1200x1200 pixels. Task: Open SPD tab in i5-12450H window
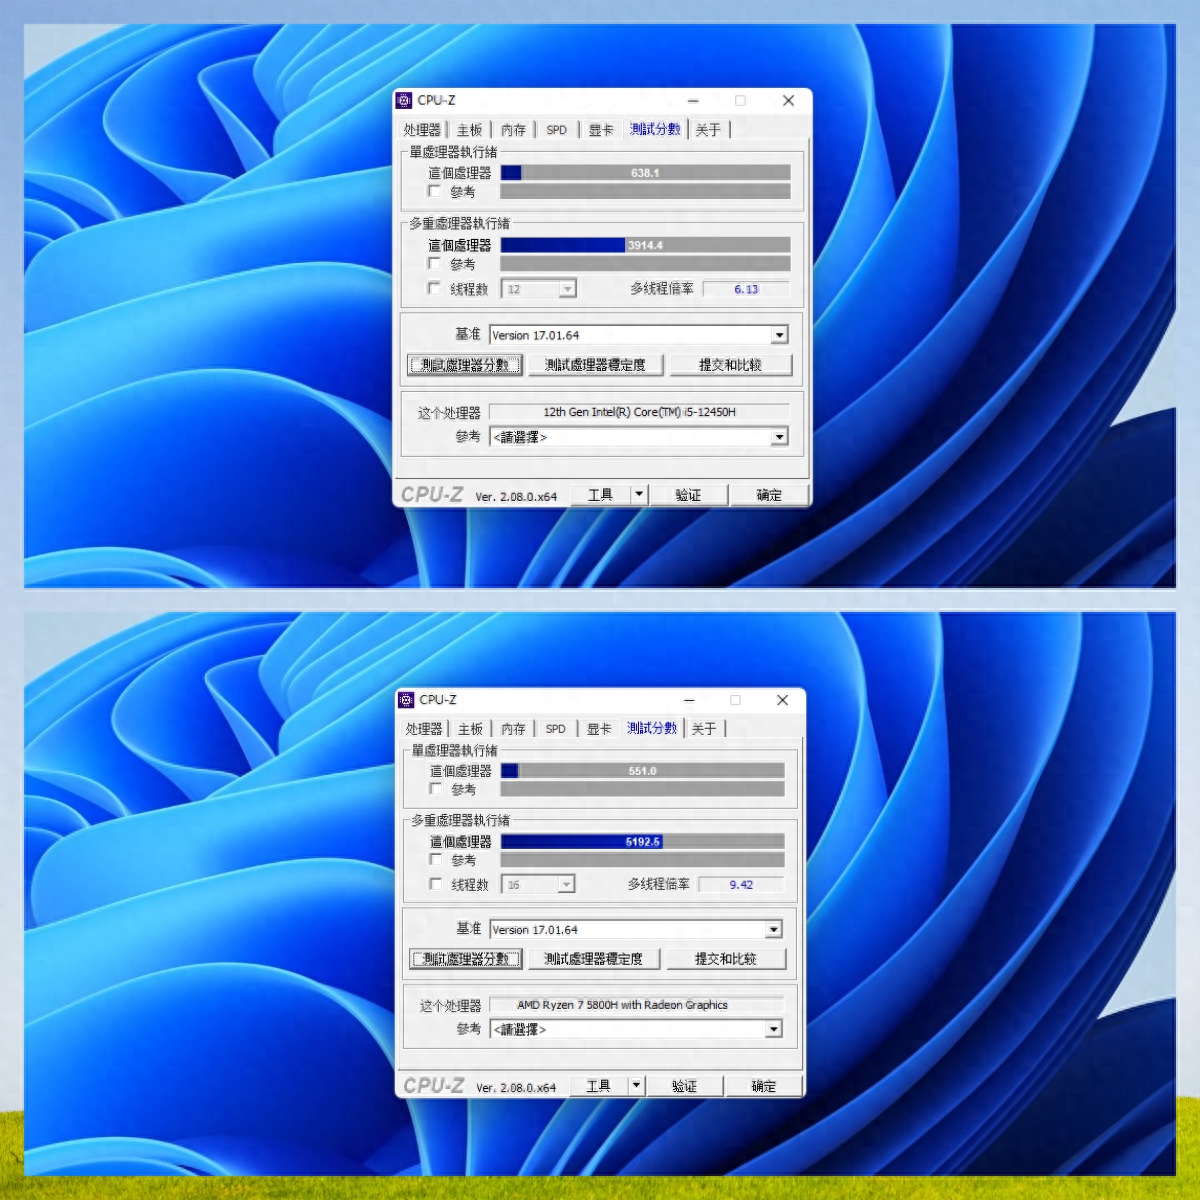pyautogui.click(x=557, y=130)
